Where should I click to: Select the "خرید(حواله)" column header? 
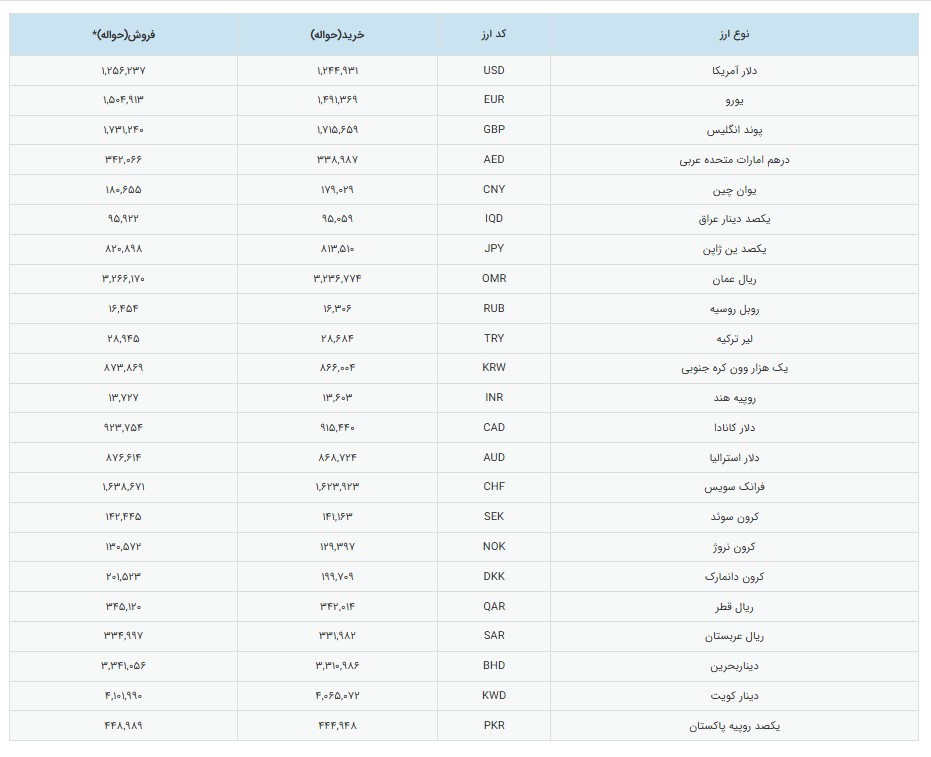[x=338, y=34]
